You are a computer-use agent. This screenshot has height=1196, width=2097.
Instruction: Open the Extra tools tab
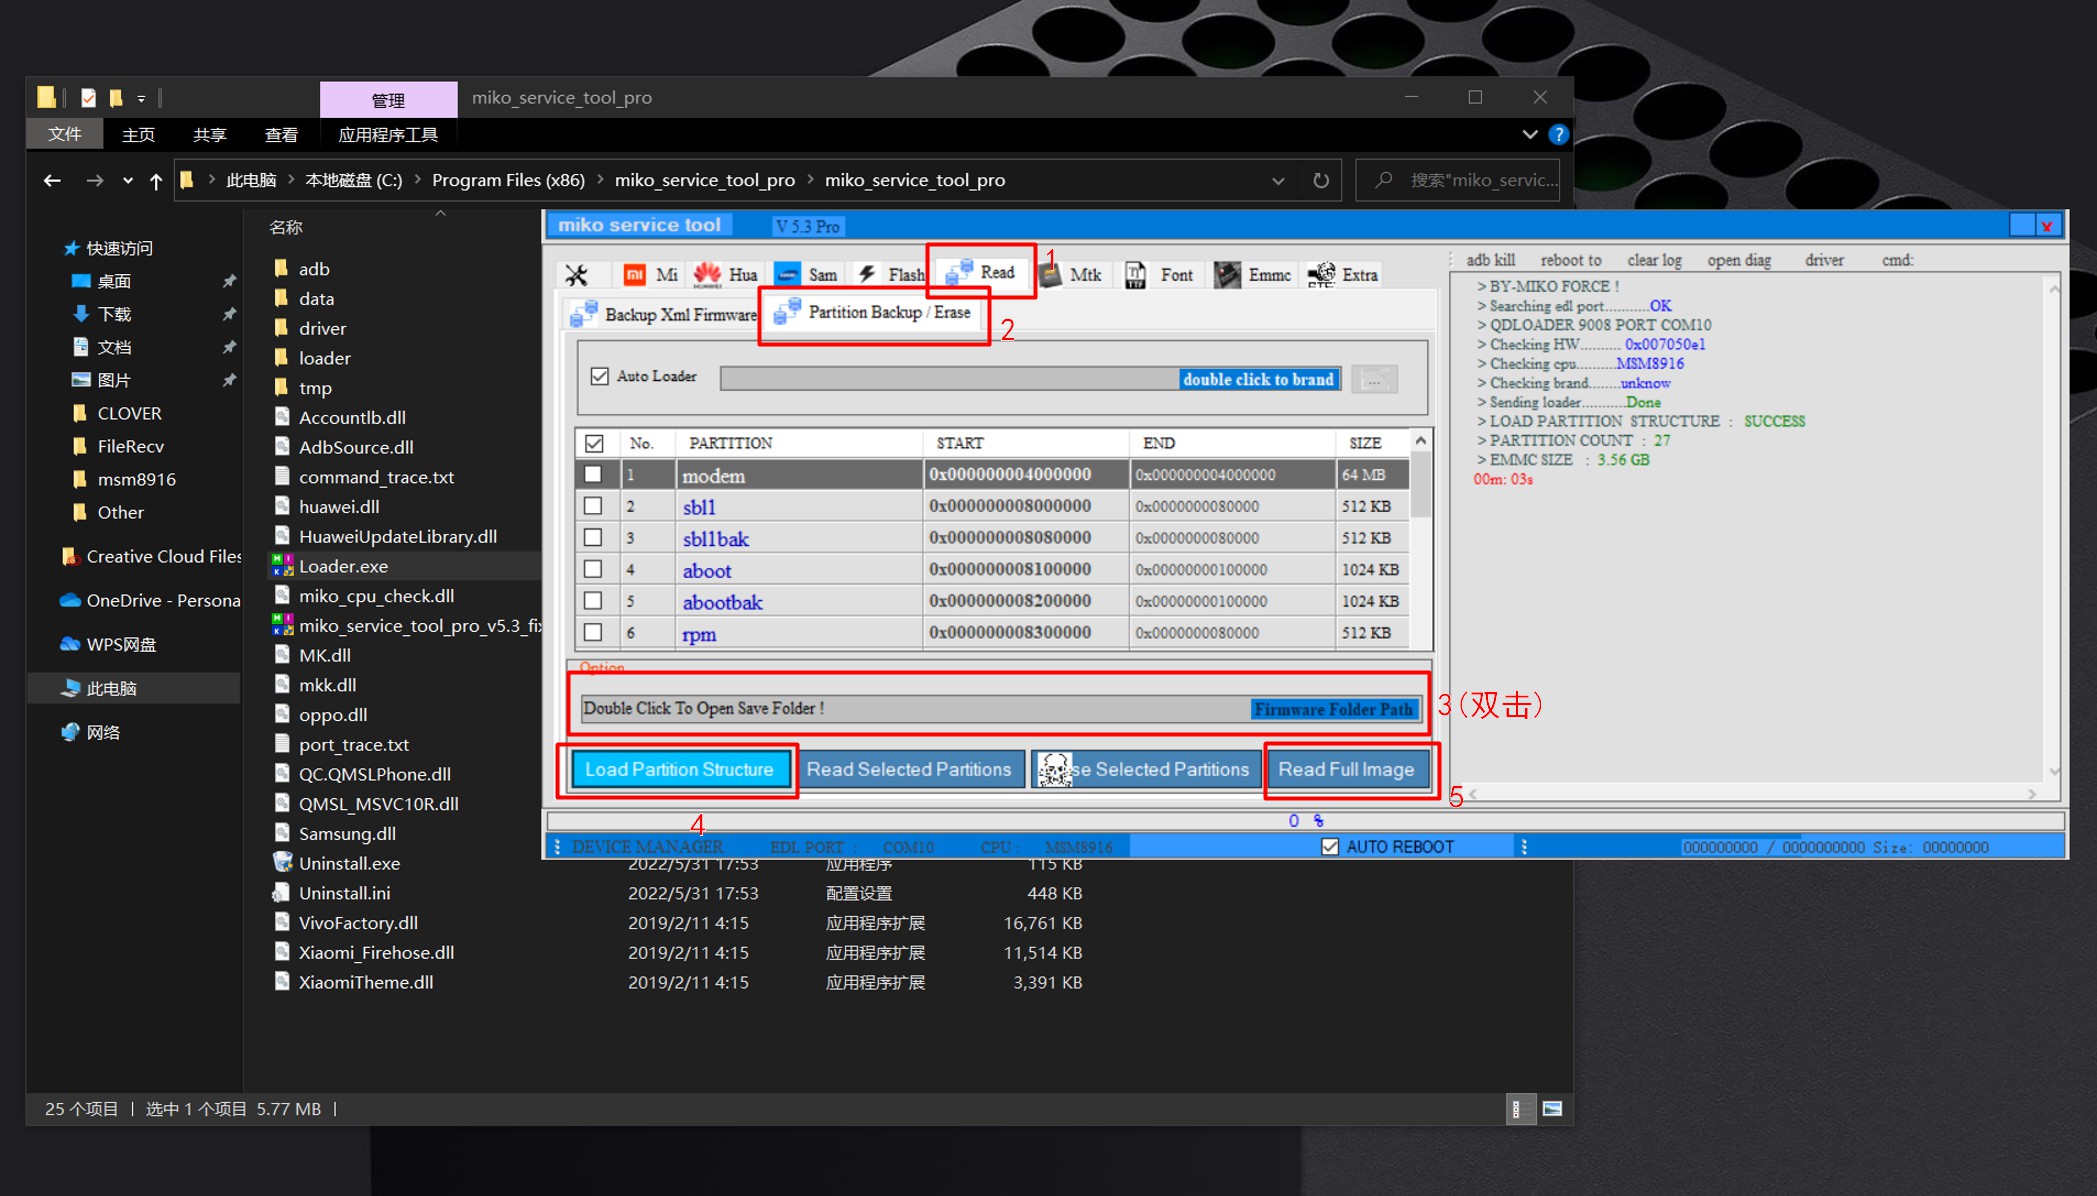click(x=1344, y=275)
